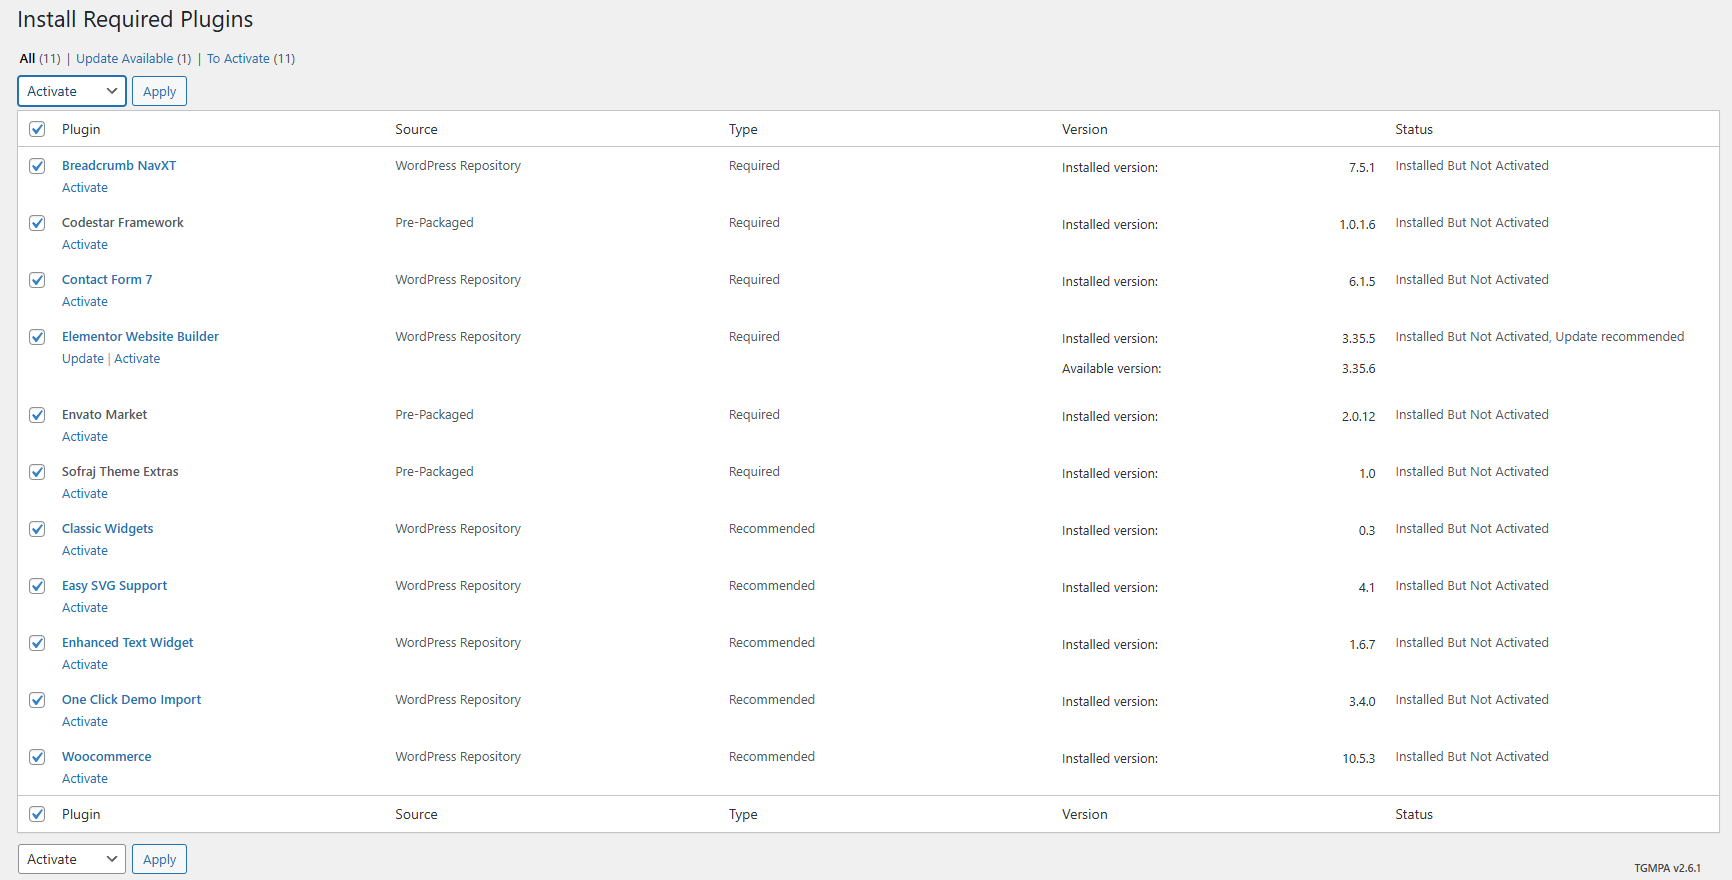Toggle the select-all checkbox in the table footer
The height and width of the screenshot is (880, 1732).
37,814
